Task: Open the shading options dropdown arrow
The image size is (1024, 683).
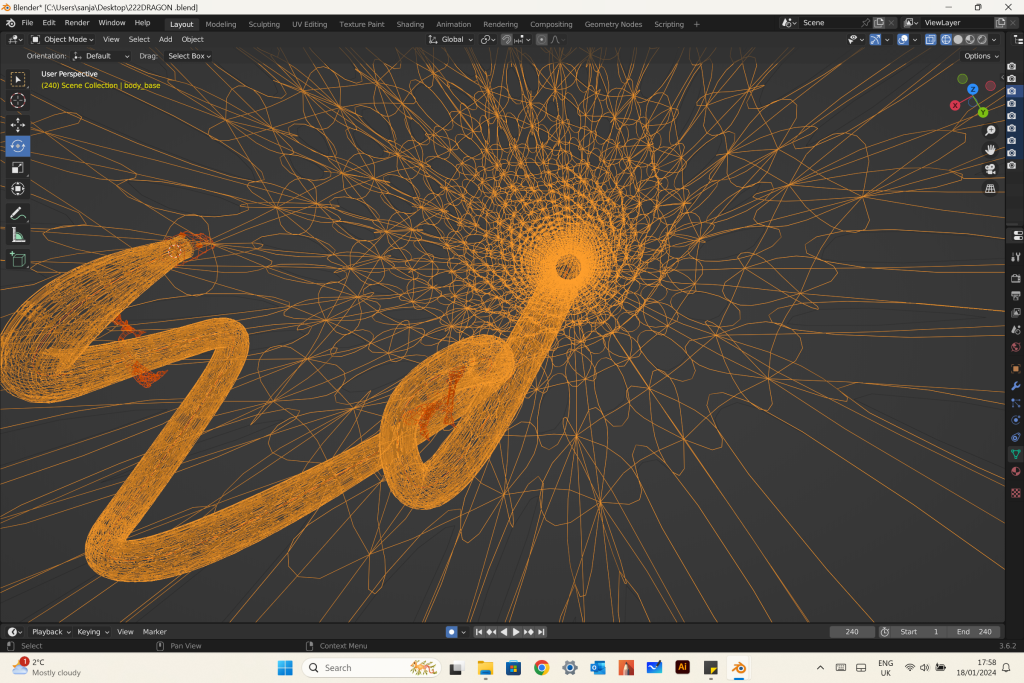Action: tap(994, 40)
